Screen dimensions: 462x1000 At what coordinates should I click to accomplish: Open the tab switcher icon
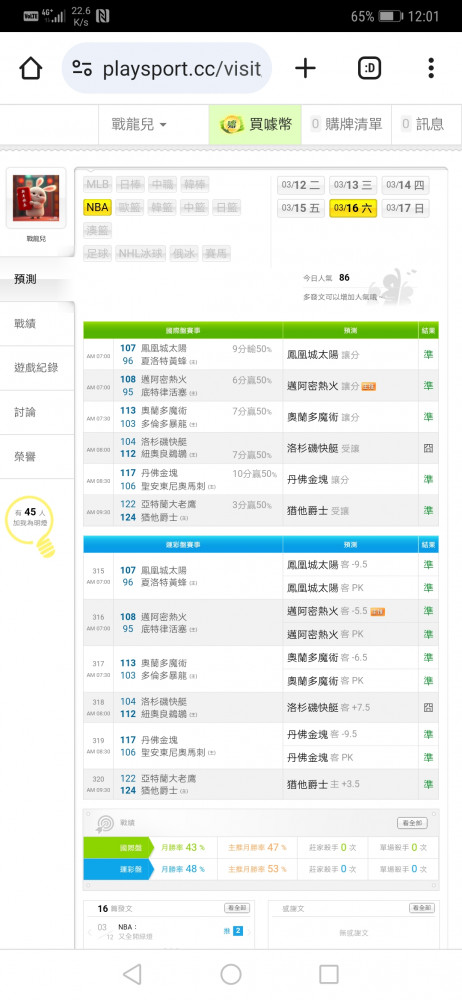pyautogui.click(x=369, y=68)
